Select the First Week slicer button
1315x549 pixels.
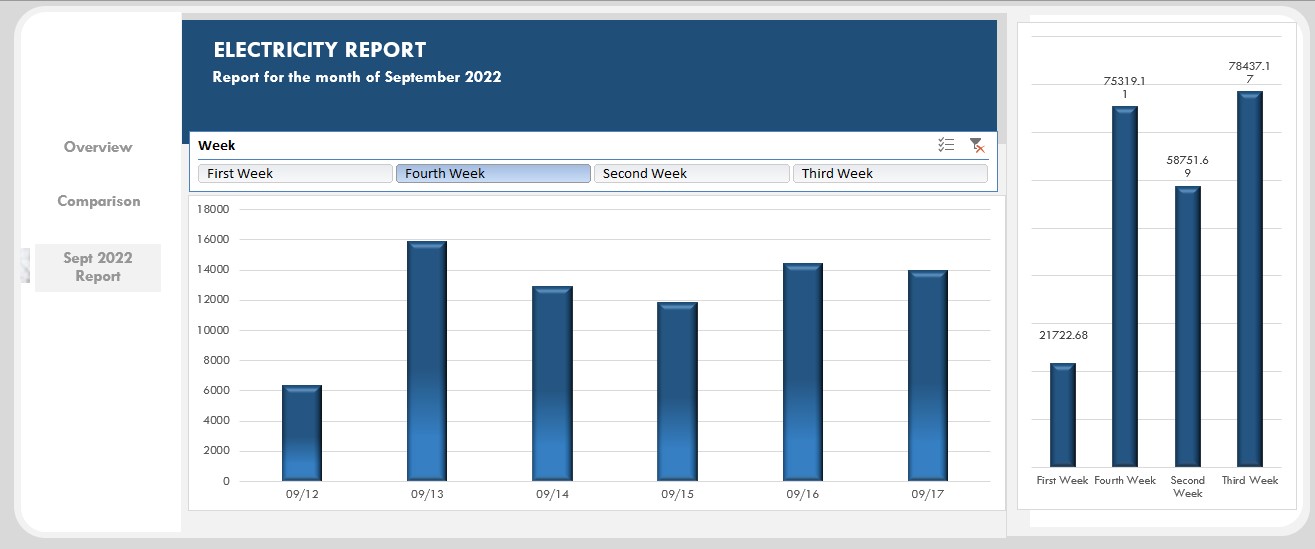tap(295, 173)
